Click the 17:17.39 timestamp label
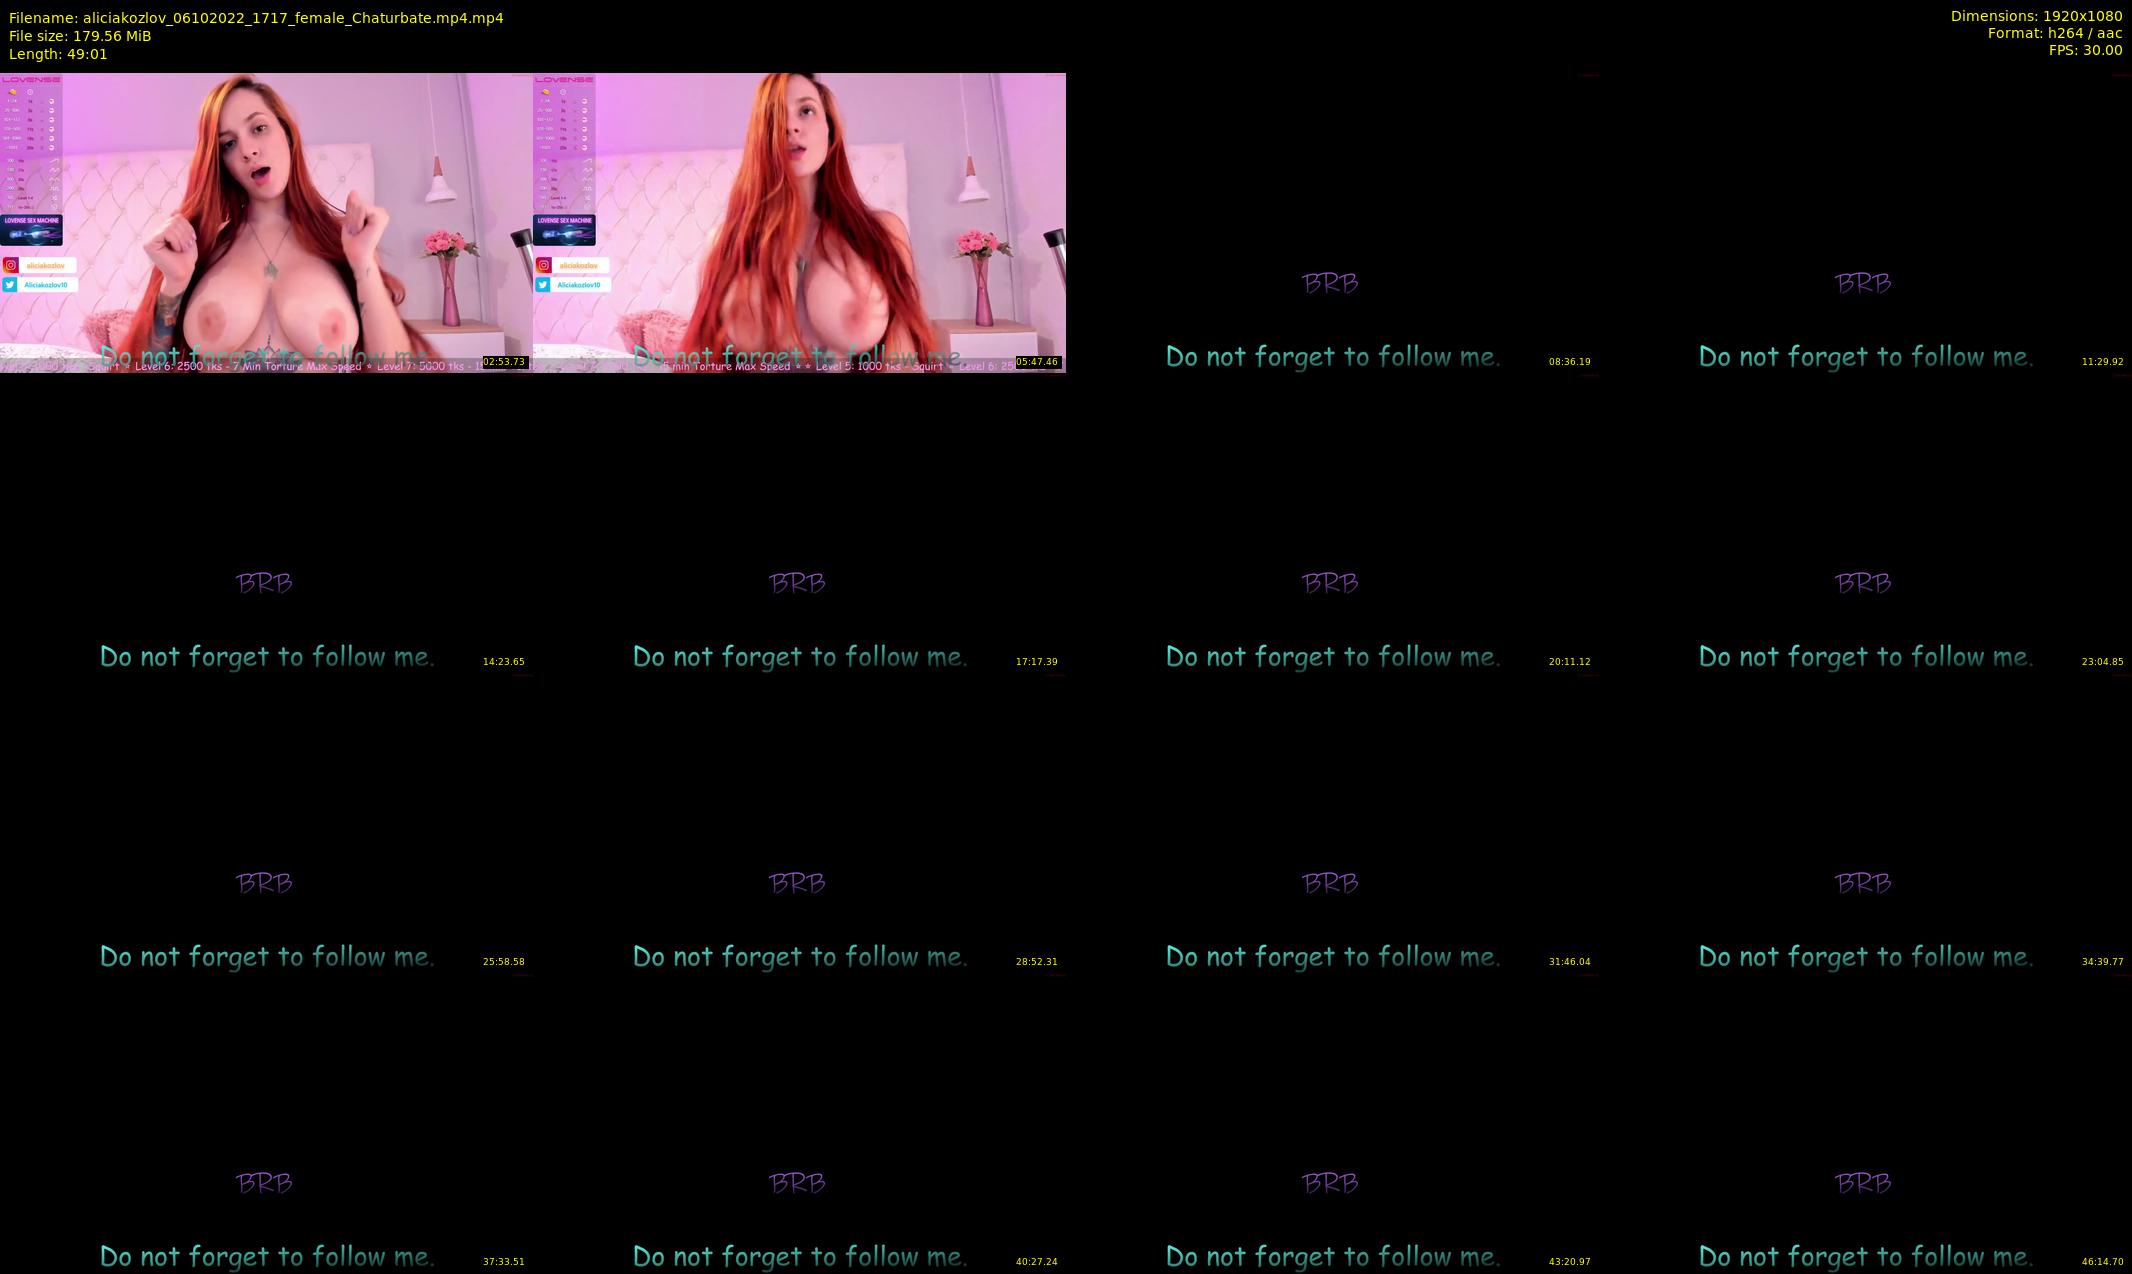This screenshot has height=1274, width=2132. coord(1037,662)
